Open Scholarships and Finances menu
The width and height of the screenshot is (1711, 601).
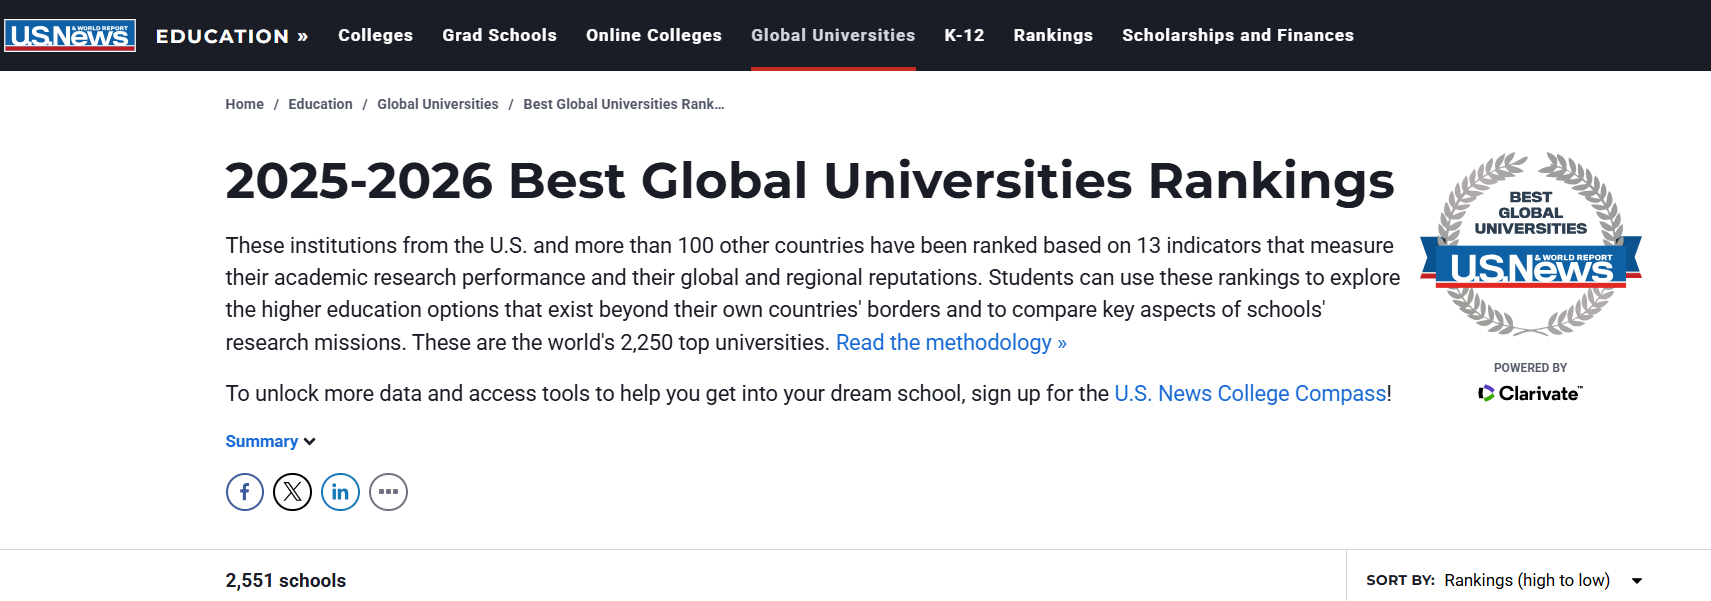[1237, 35]
